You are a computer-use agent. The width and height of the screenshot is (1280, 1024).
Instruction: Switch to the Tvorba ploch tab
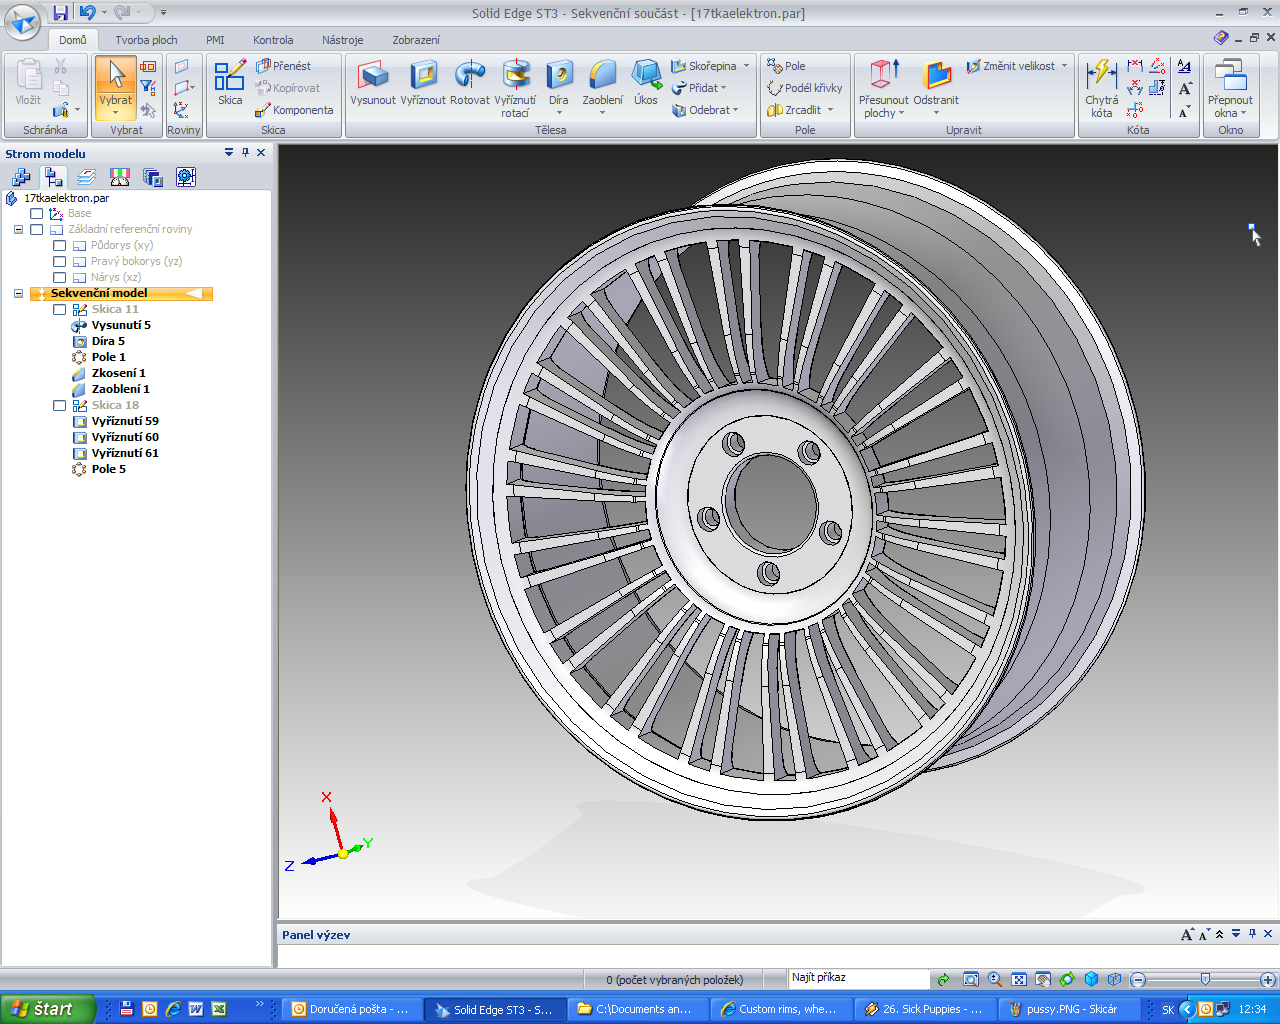(x=146, y=40)
